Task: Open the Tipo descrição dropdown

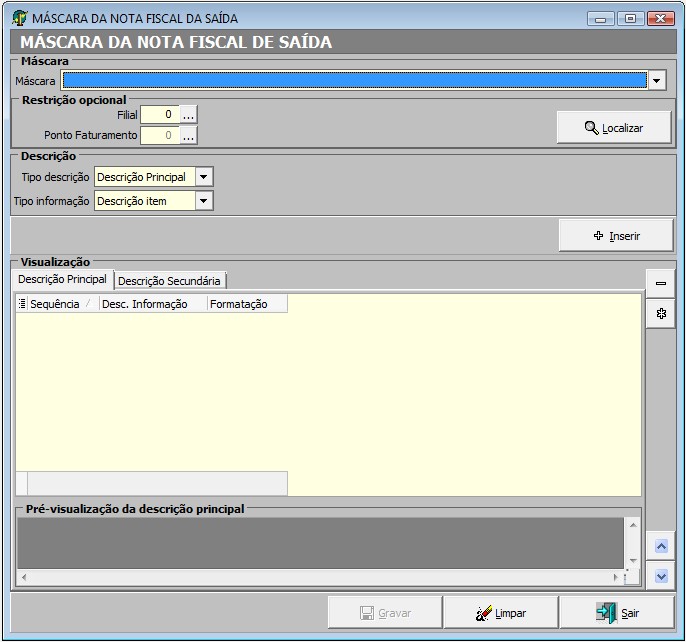Action: pyautogui.click(x=204, y=177)
